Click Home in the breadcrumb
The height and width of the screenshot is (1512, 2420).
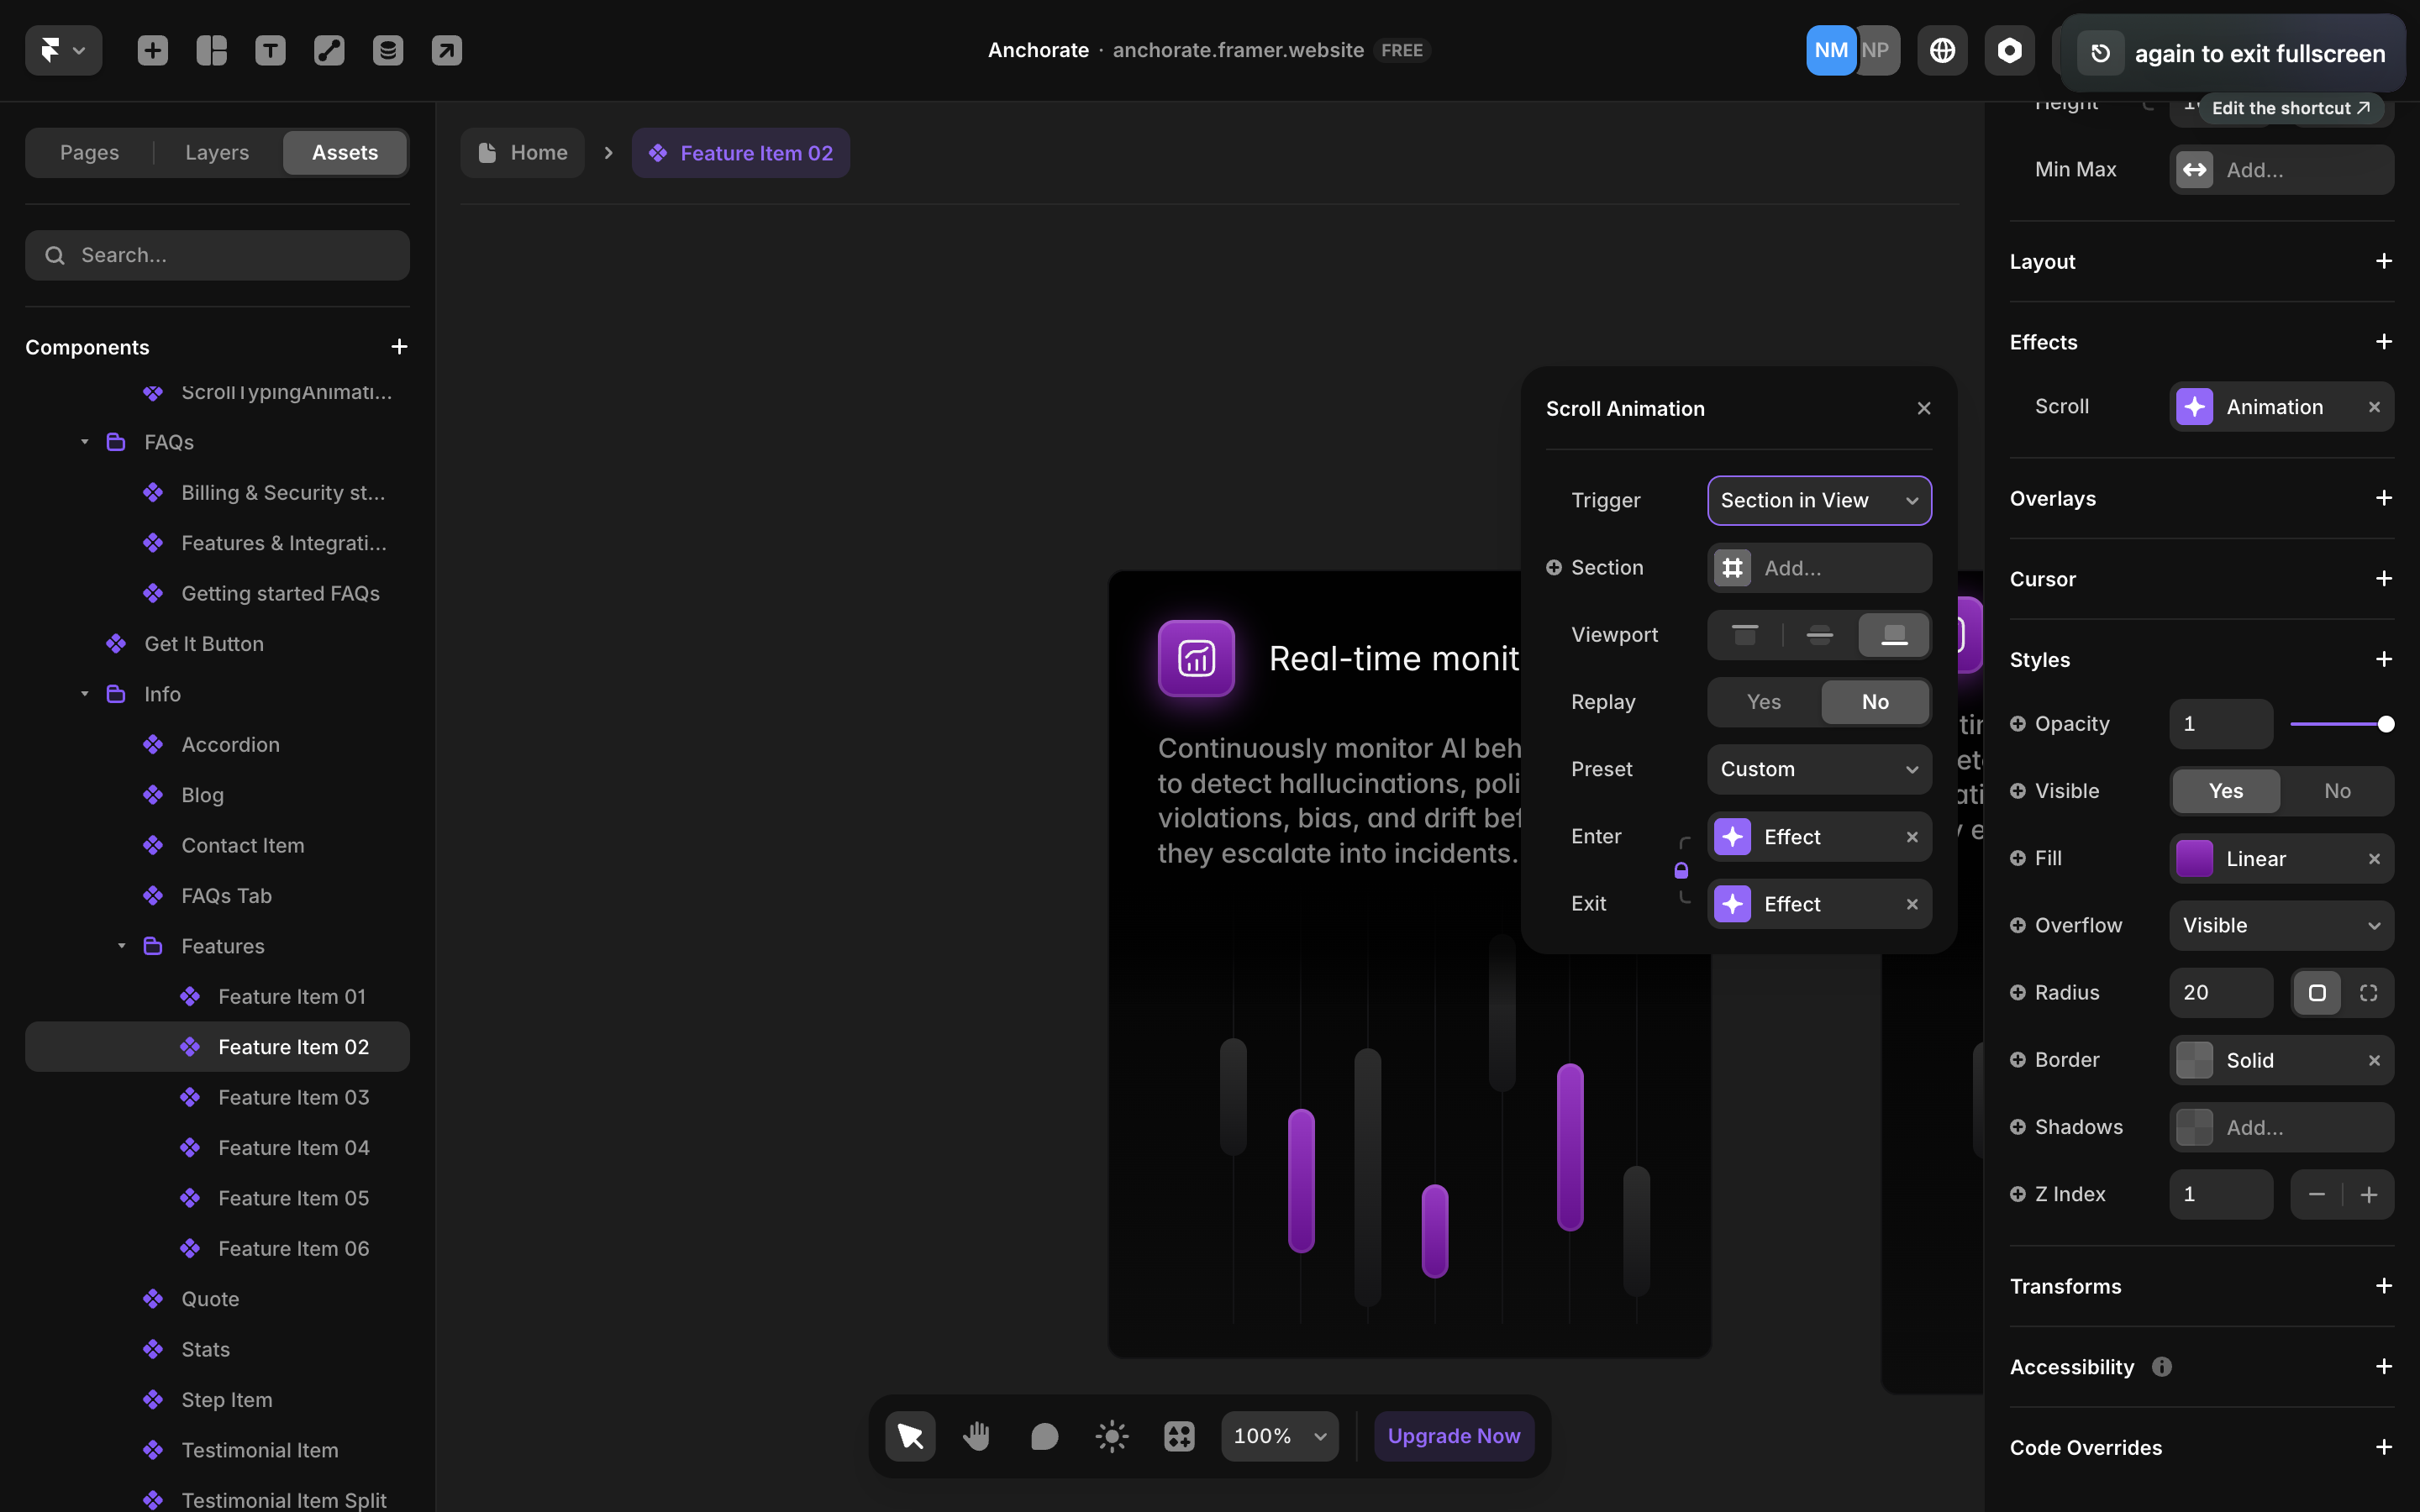[x=523, y=153]
